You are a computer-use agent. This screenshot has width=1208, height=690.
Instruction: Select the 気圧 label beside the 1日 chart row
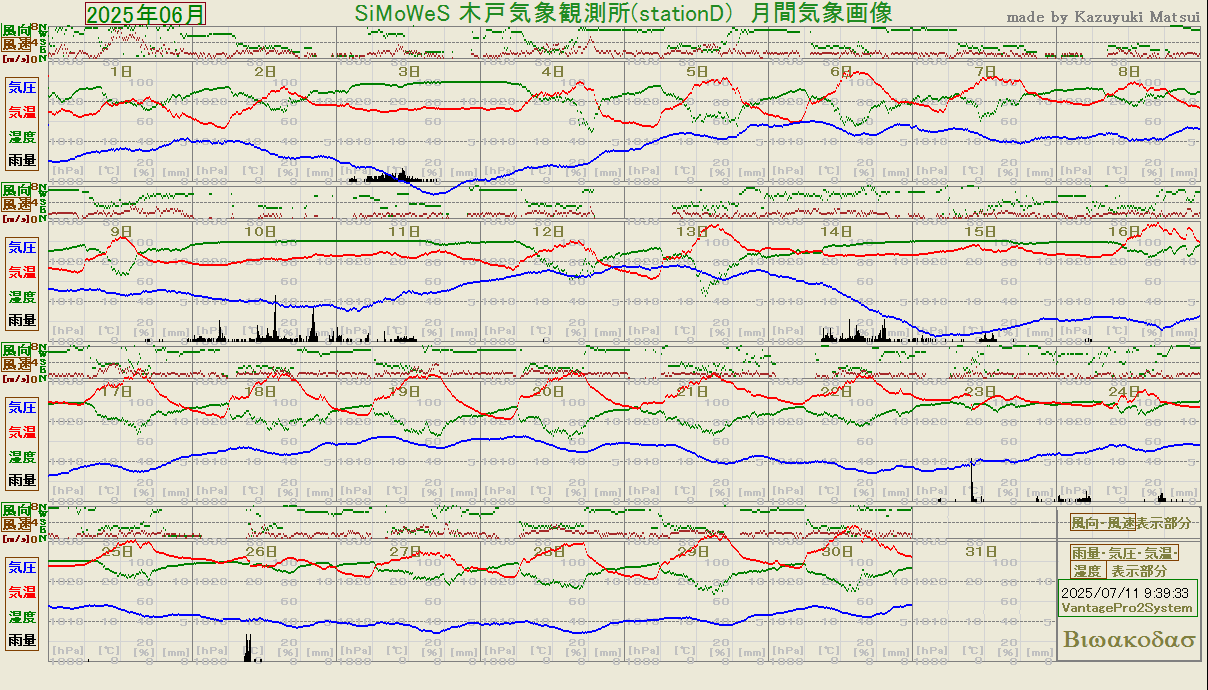point(23,87)
